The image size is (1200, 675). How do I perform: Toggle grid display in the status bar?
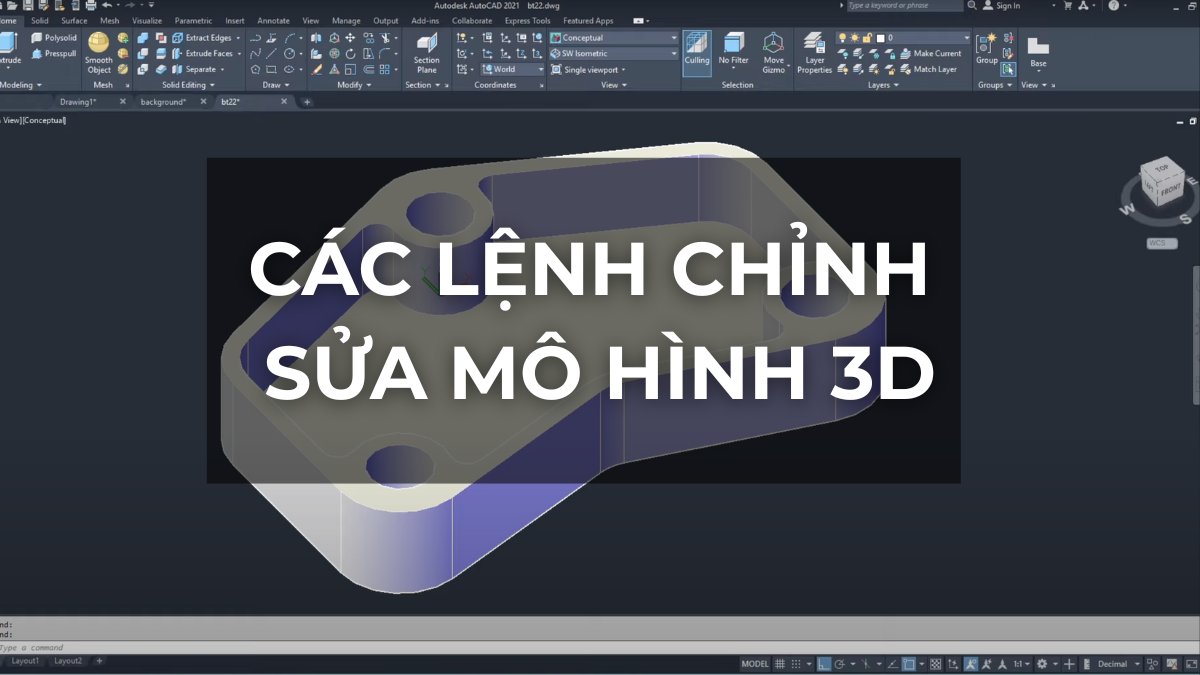point(779,662)
